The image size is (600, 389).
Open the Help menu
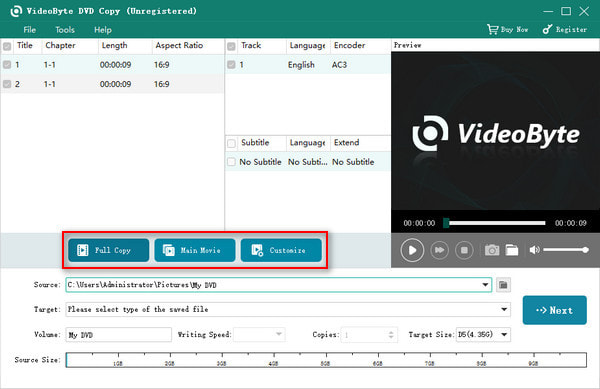coord(103,30)
